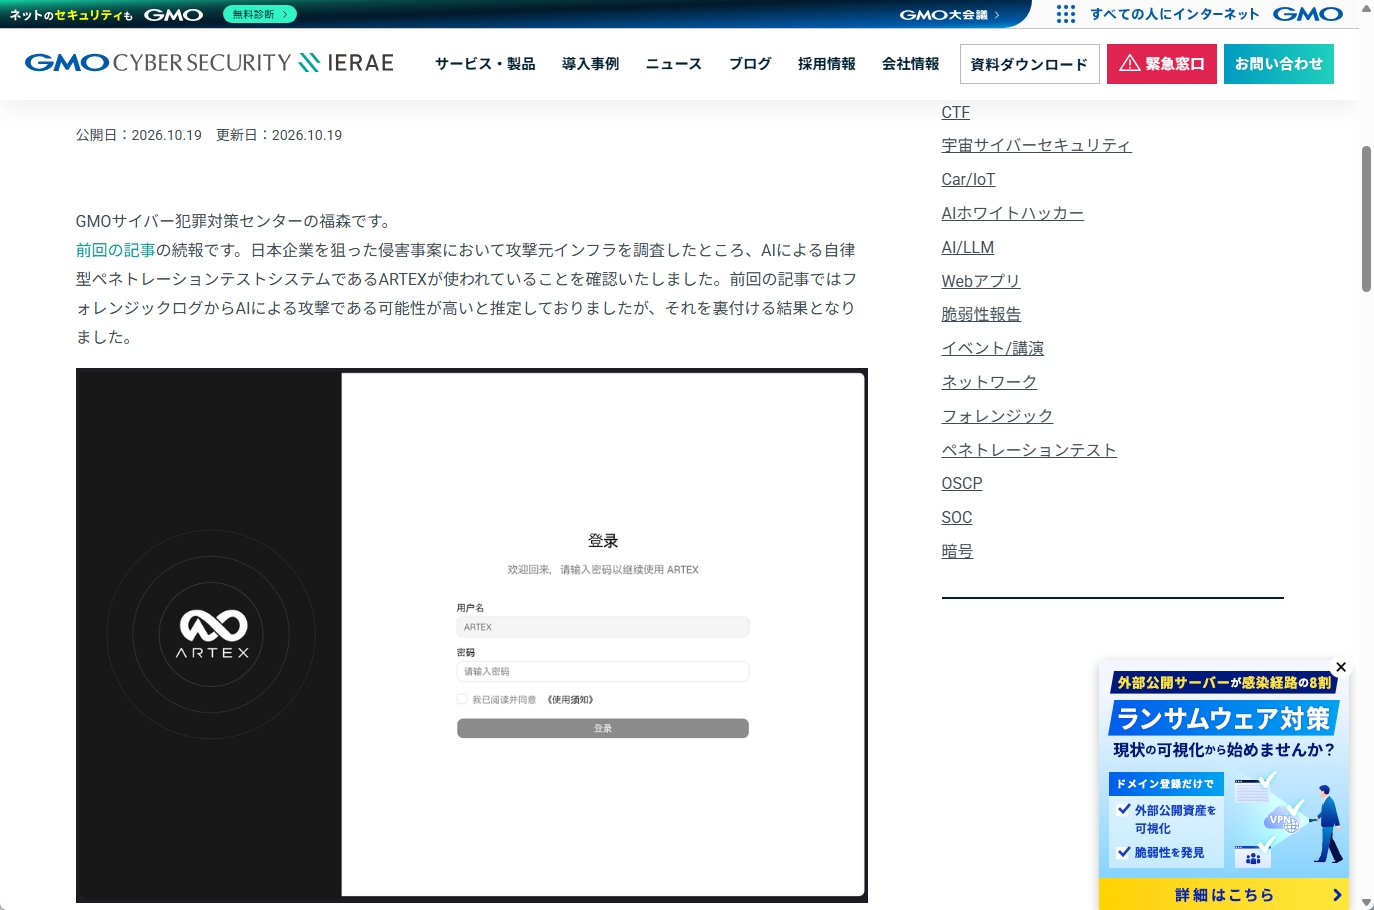Open the 導入事例 menu item

(x=590, y=64)
